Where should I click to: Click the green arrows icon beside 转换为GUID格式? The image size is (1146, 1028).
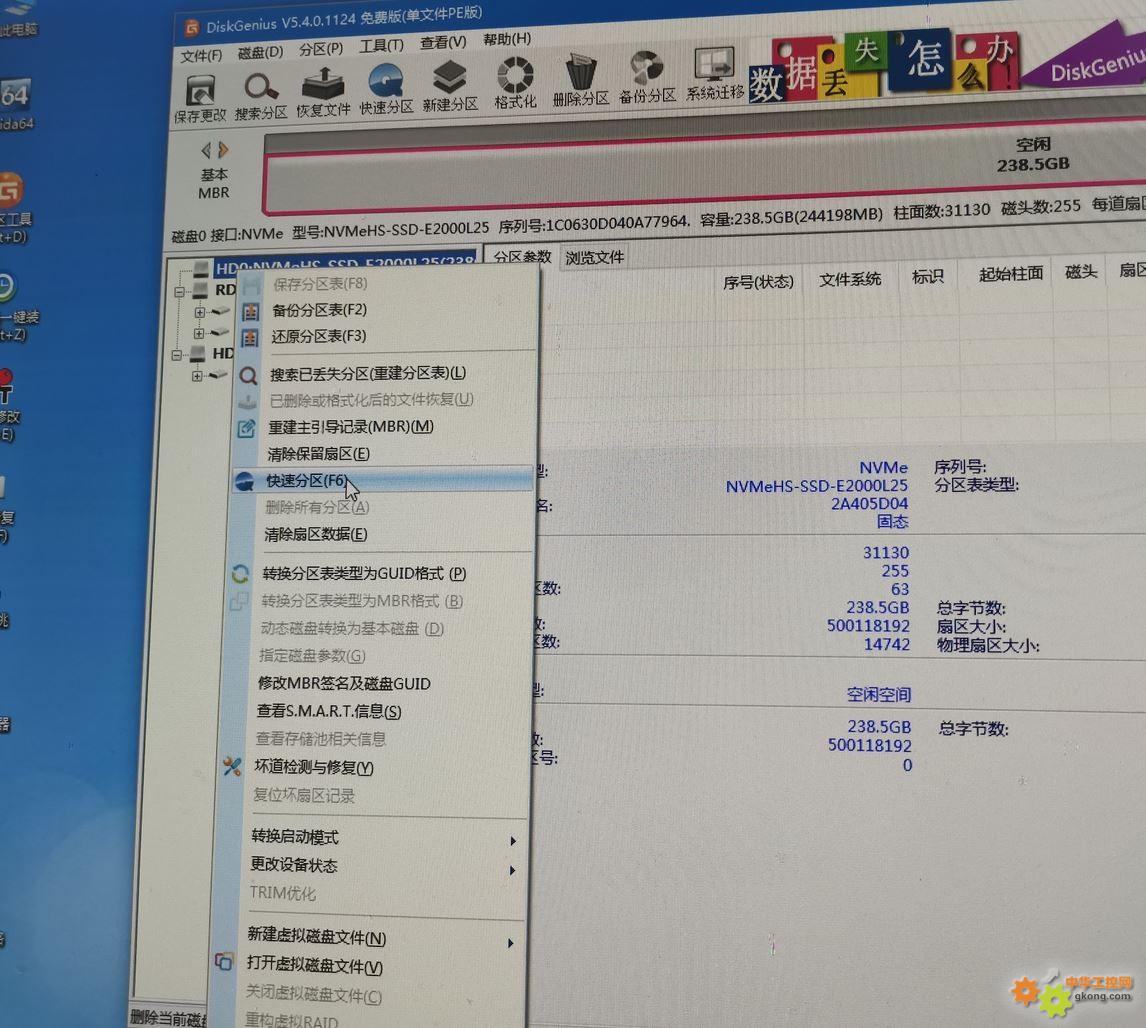(x=240, y=574)
